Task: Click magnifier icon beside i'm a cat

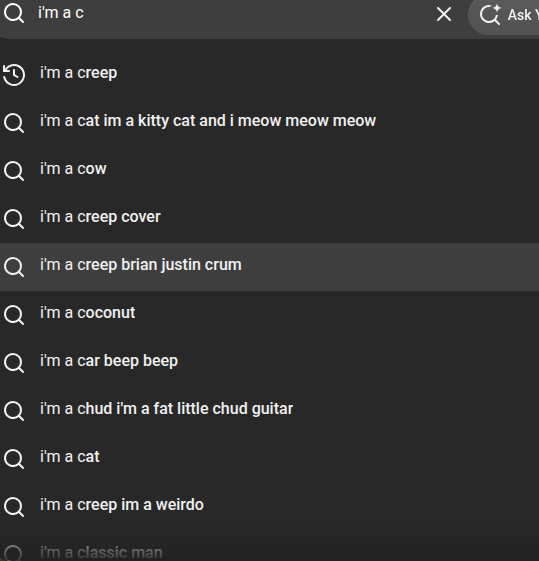Action: coord(14,458)
